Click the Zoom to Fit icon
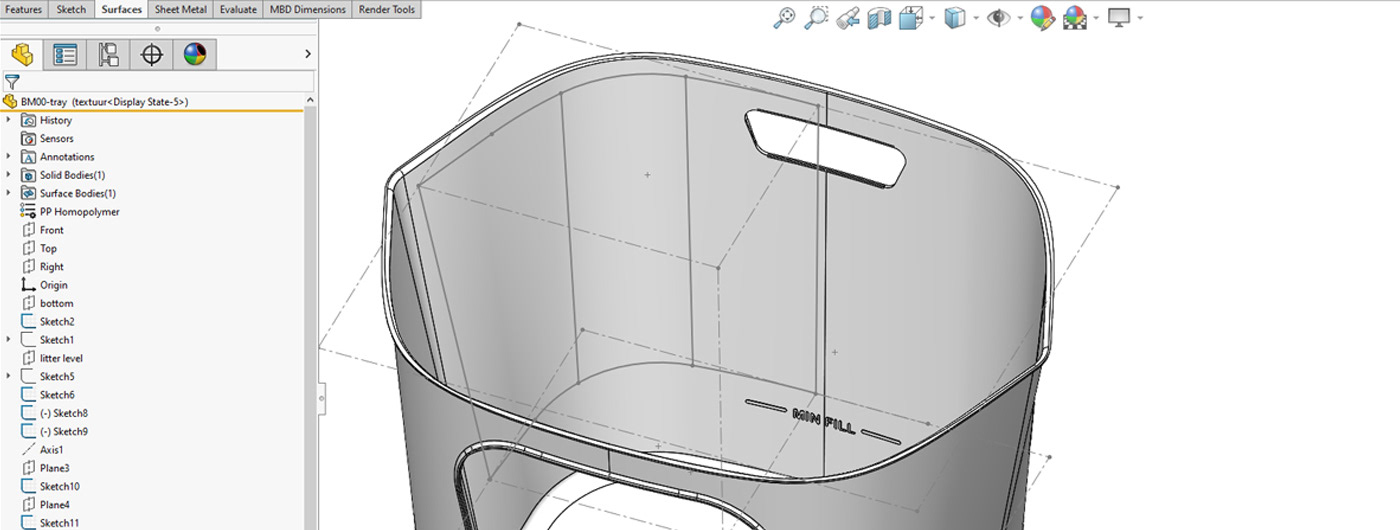1400x530 pixels. 785,17
